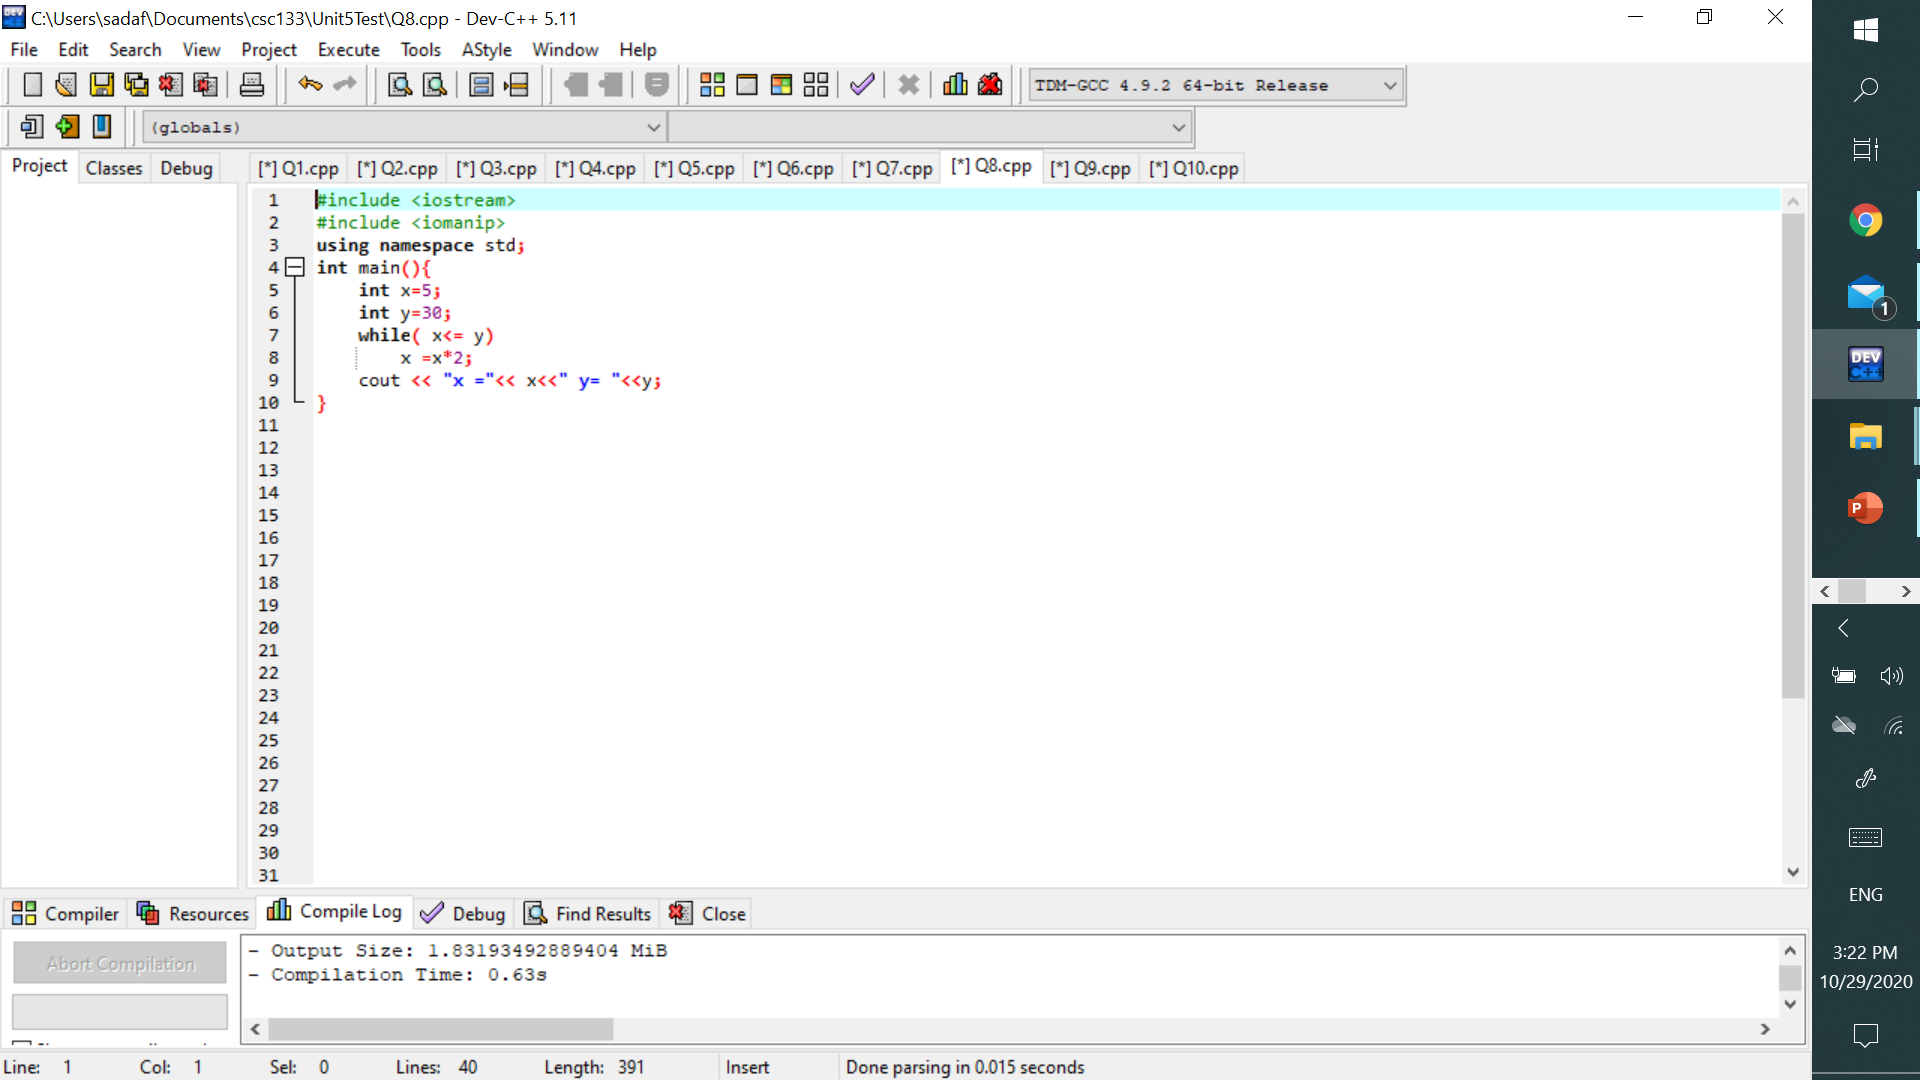Open the TDM-GCC compiler selection dropdown

tap(1390, 86)
